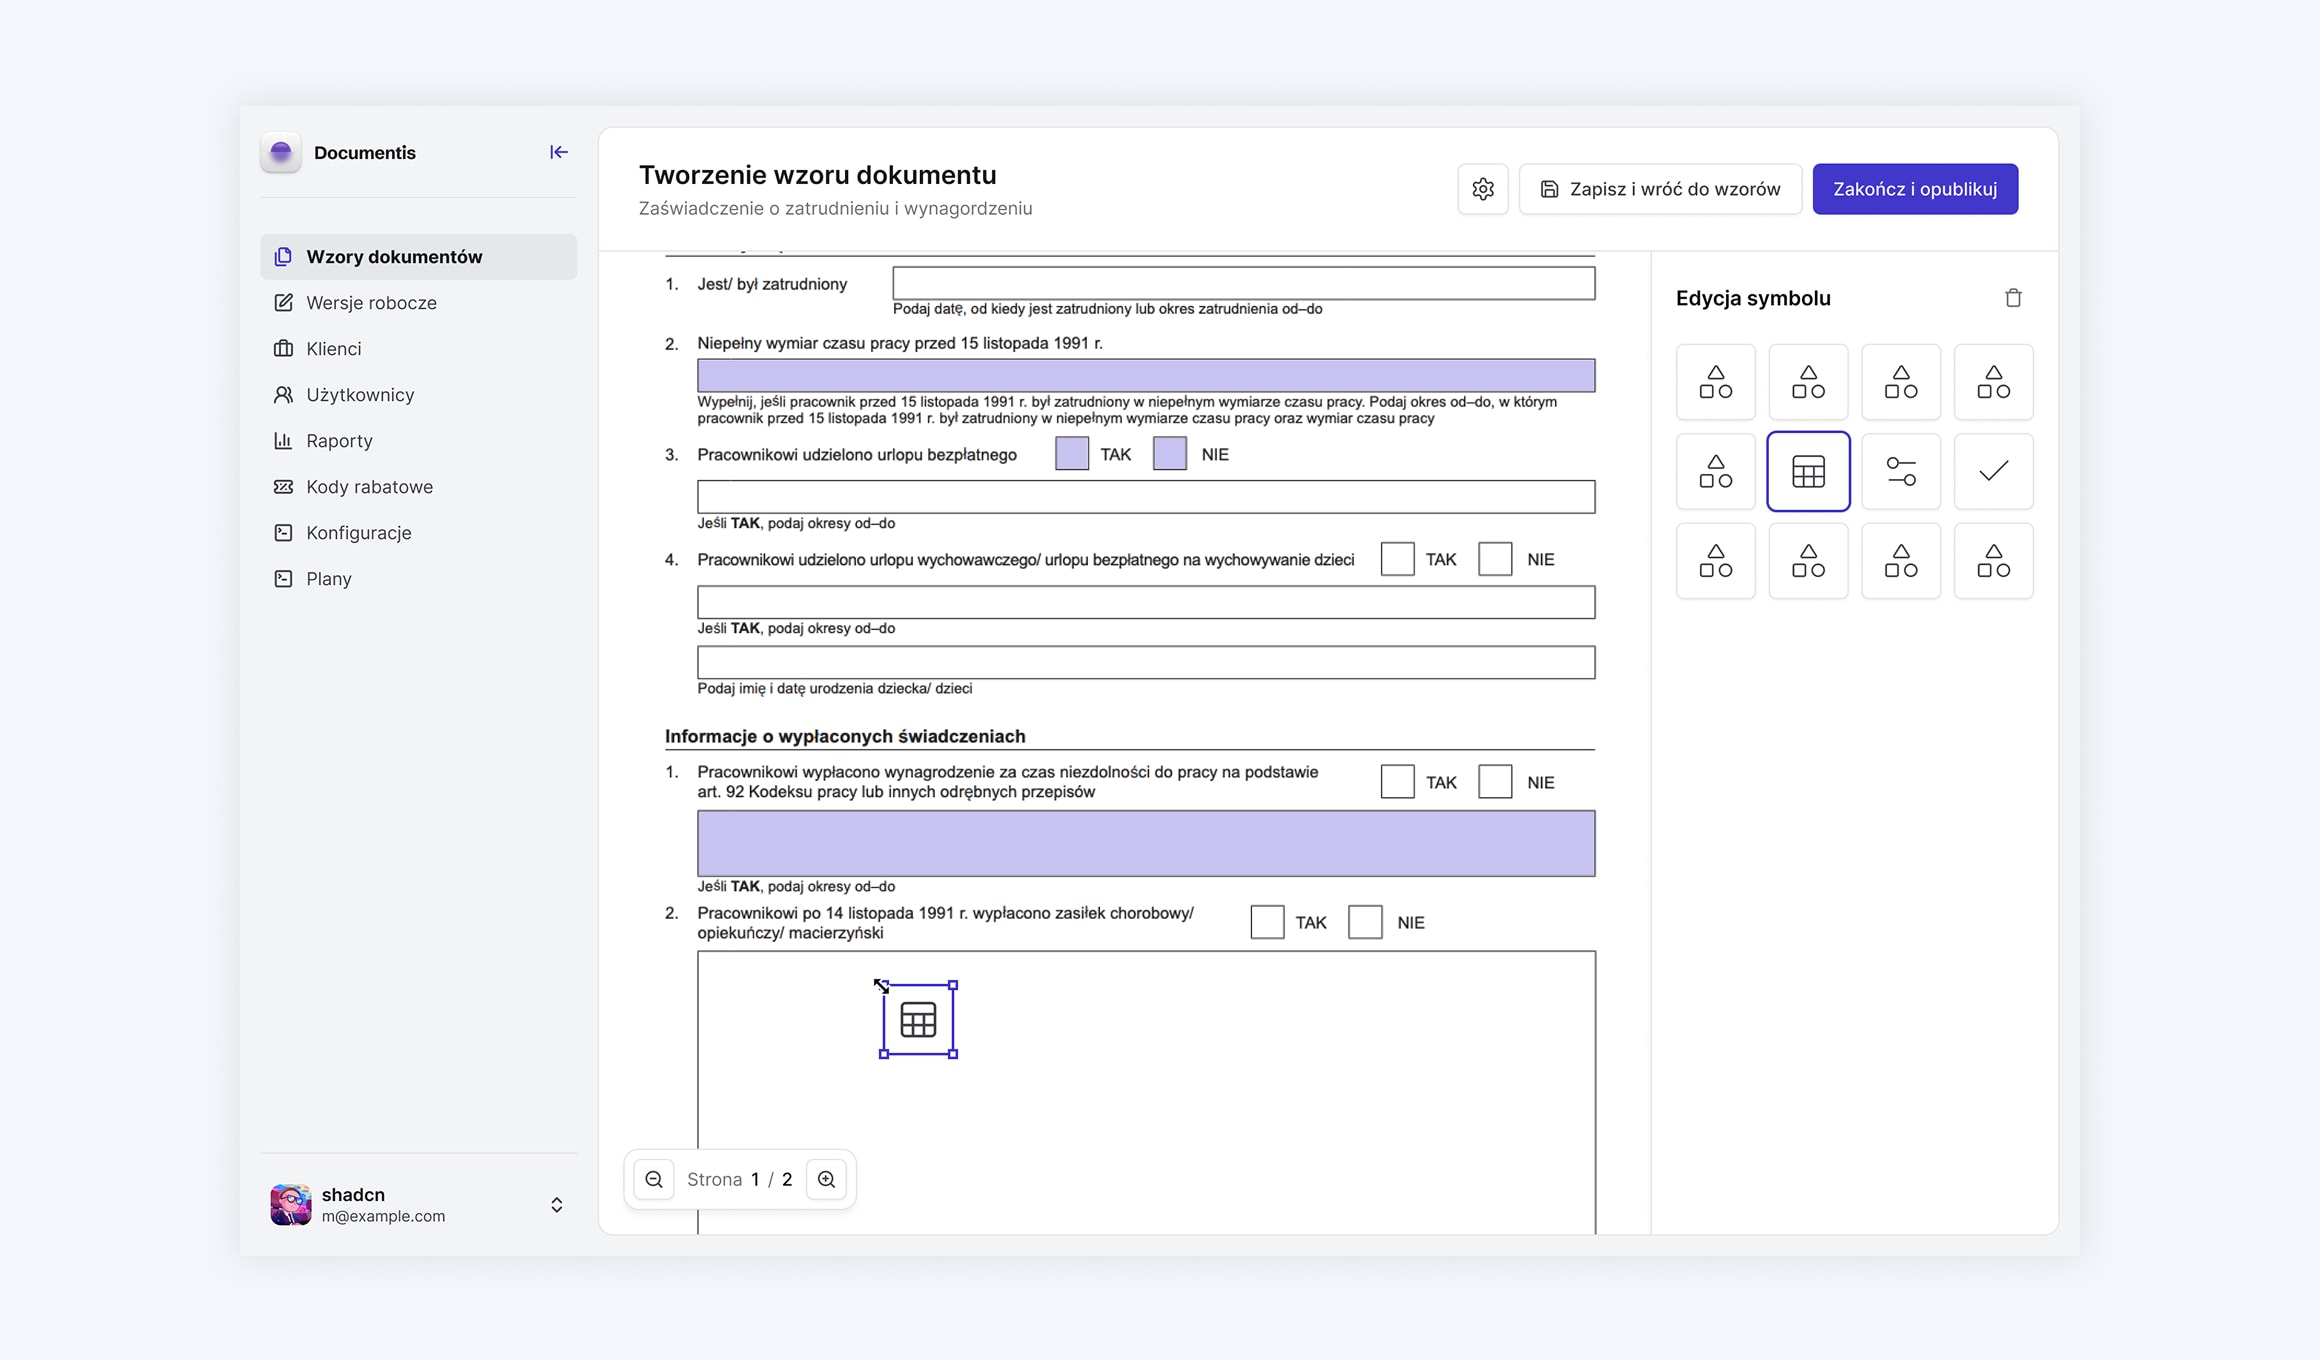This screenshot has width=2320, height=1360.
Task: Check TAK for wynagrodzenie za czas niezdolności
Action: click(x=1397, y=782)
